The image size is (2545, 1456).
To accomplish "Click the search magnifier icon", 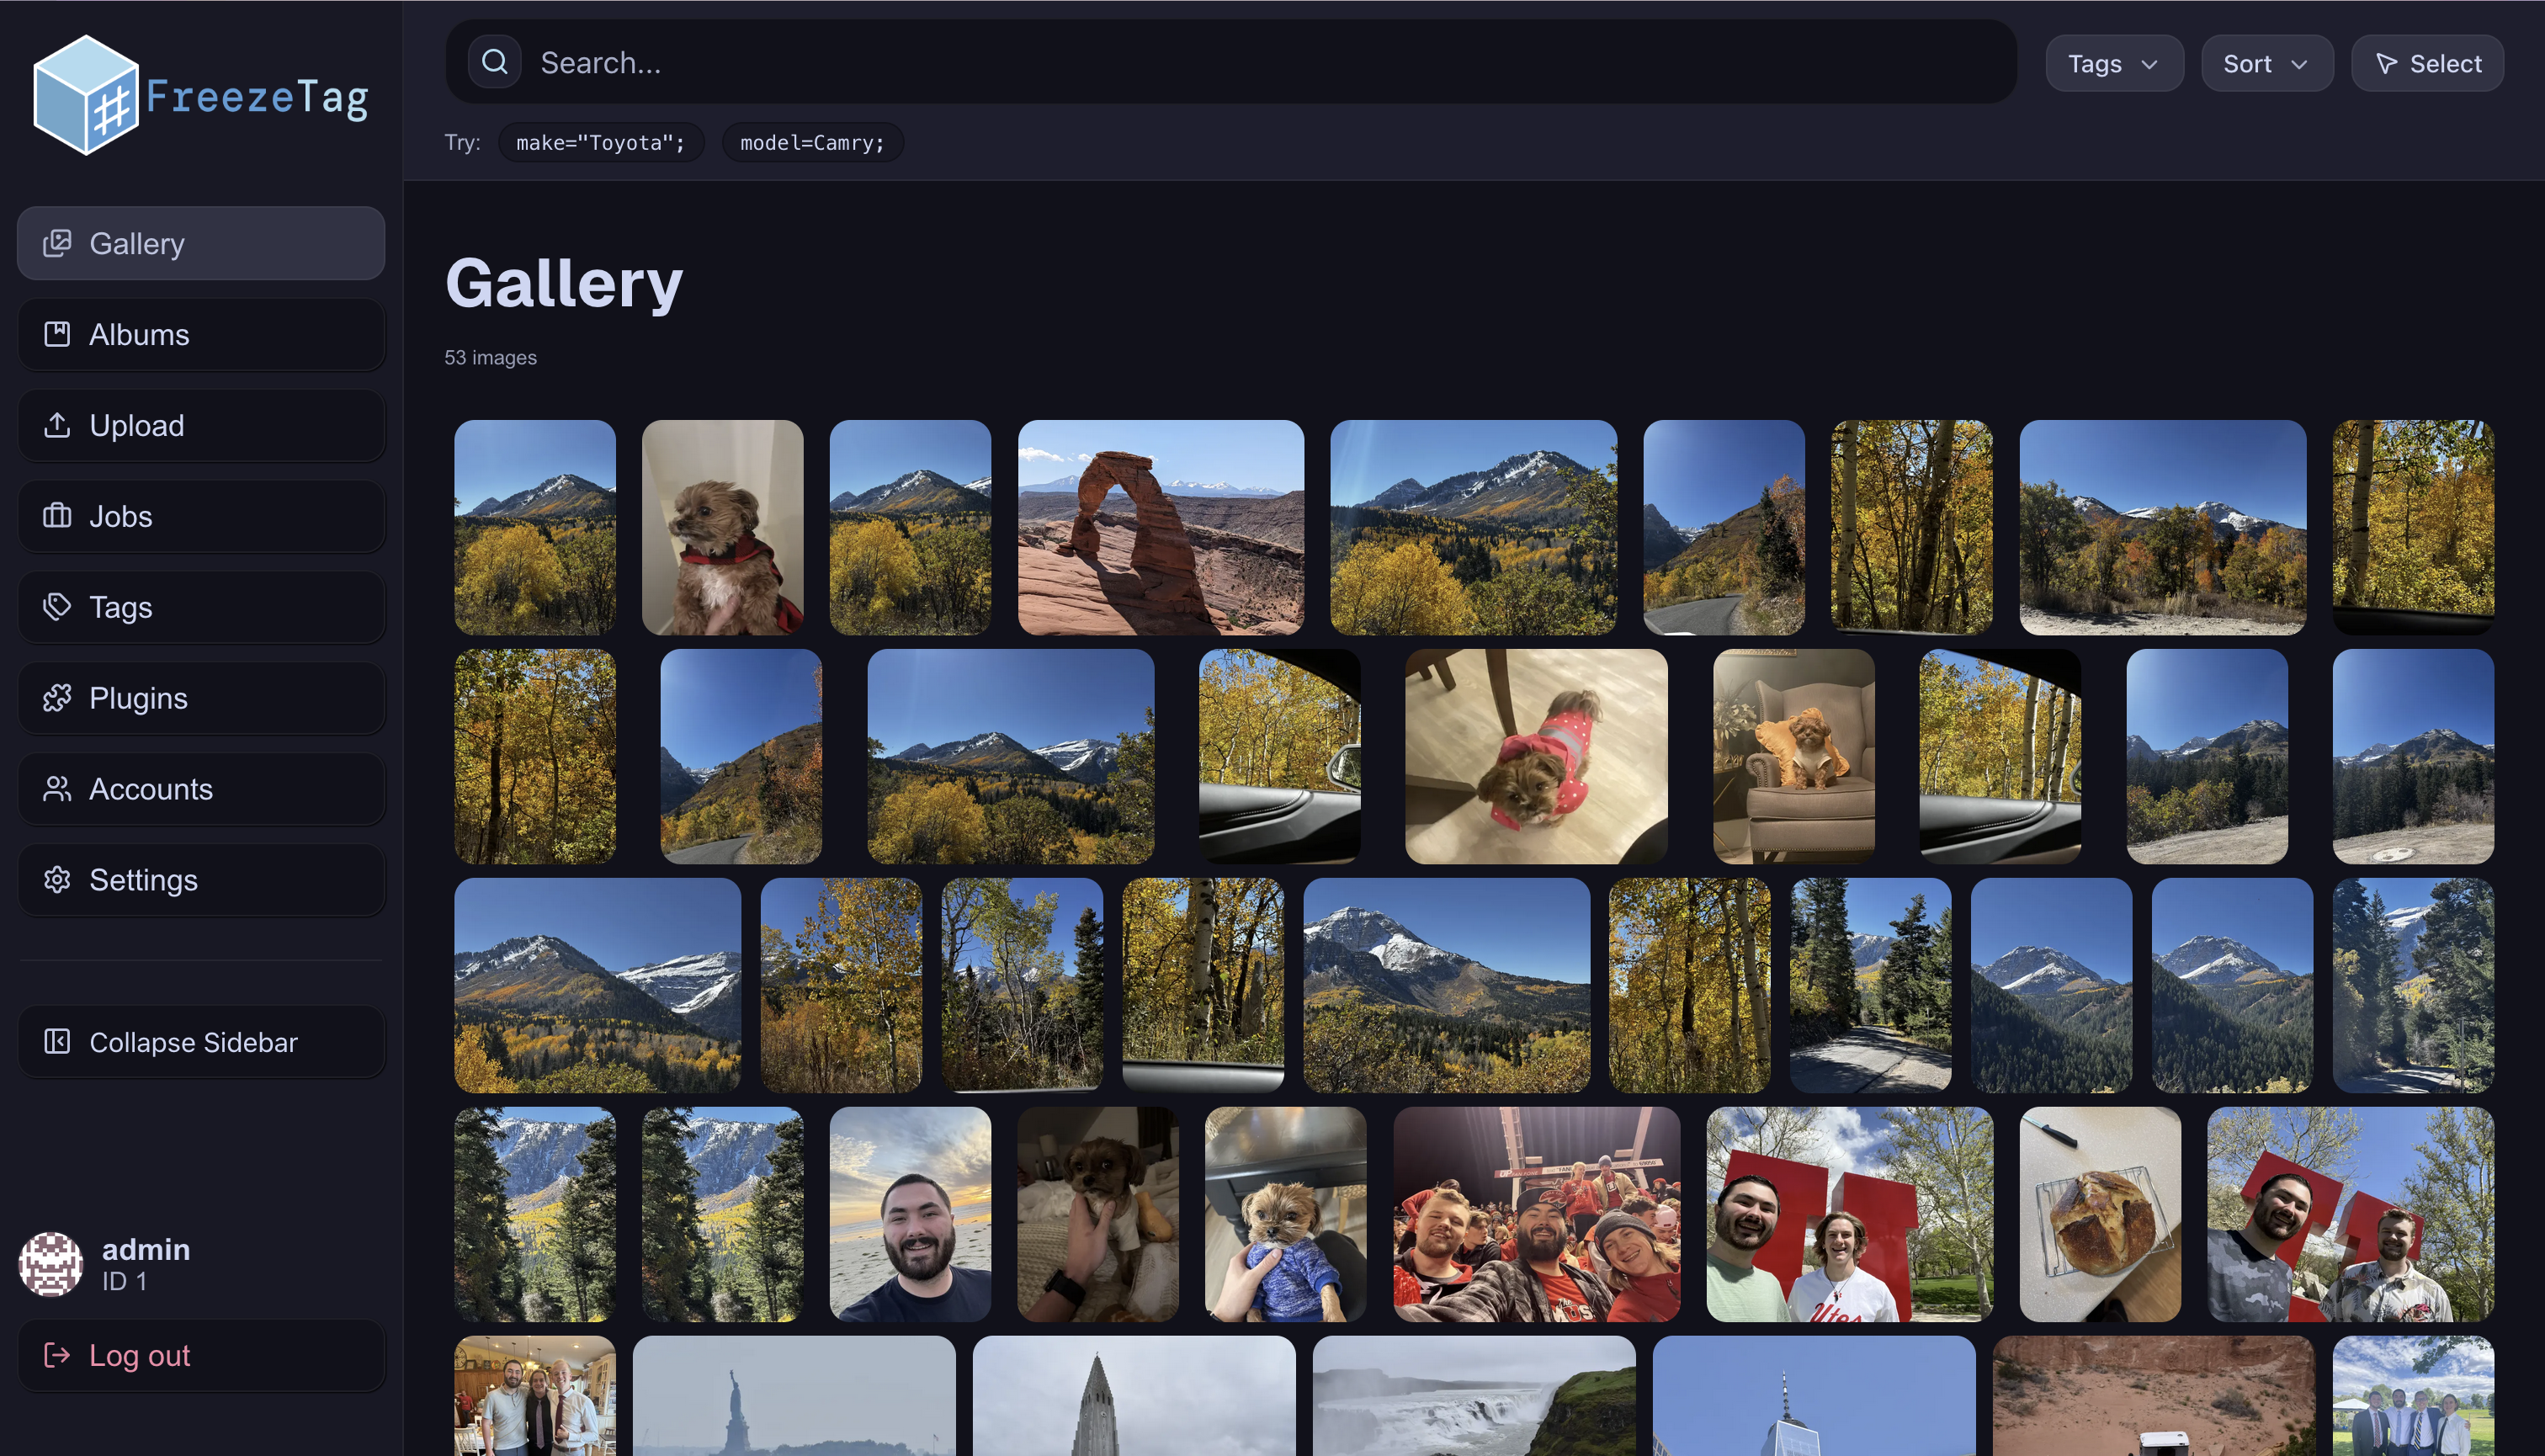I will tap(495, 63).
